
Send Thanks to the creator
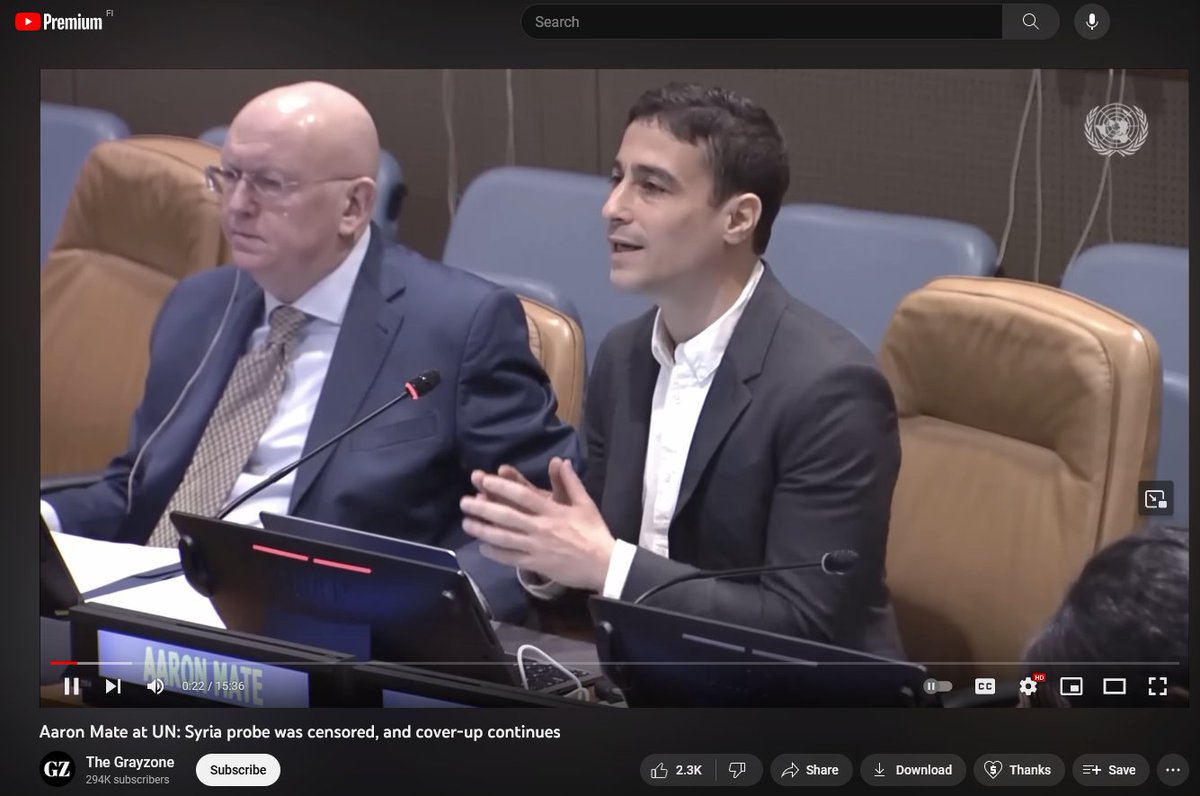tap(1018, 770)
